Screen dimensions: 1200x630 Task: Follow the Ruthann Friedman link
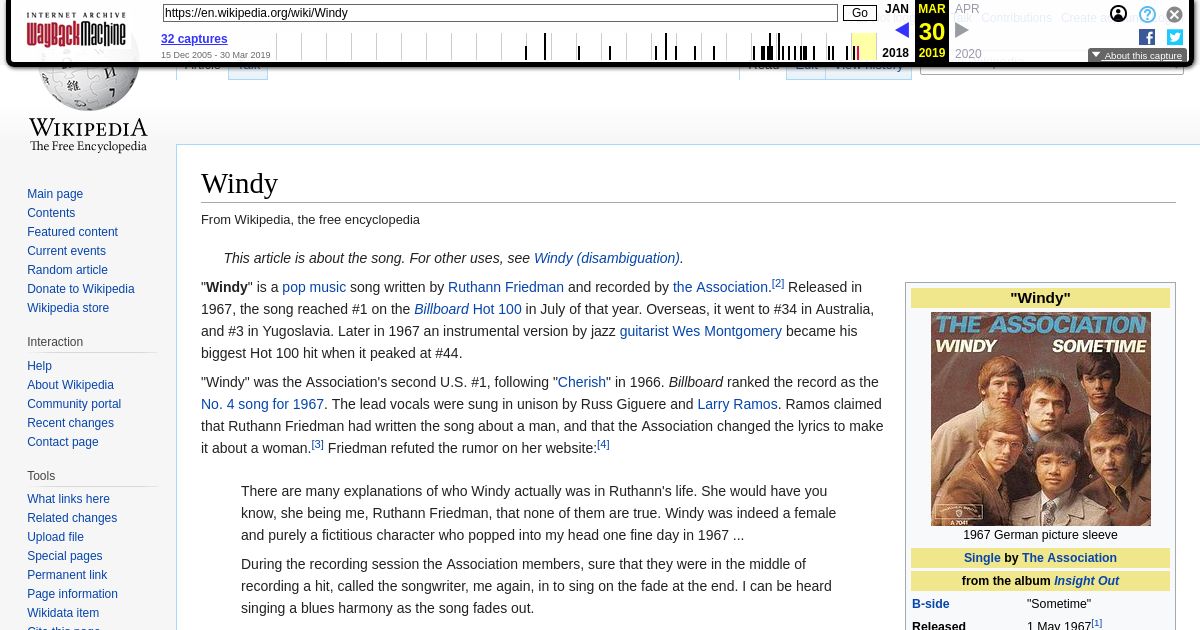coord(506,287)
